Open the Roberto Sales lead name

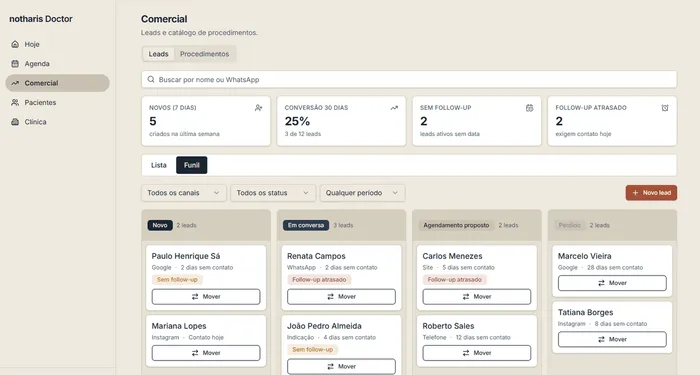coord(448,326)
